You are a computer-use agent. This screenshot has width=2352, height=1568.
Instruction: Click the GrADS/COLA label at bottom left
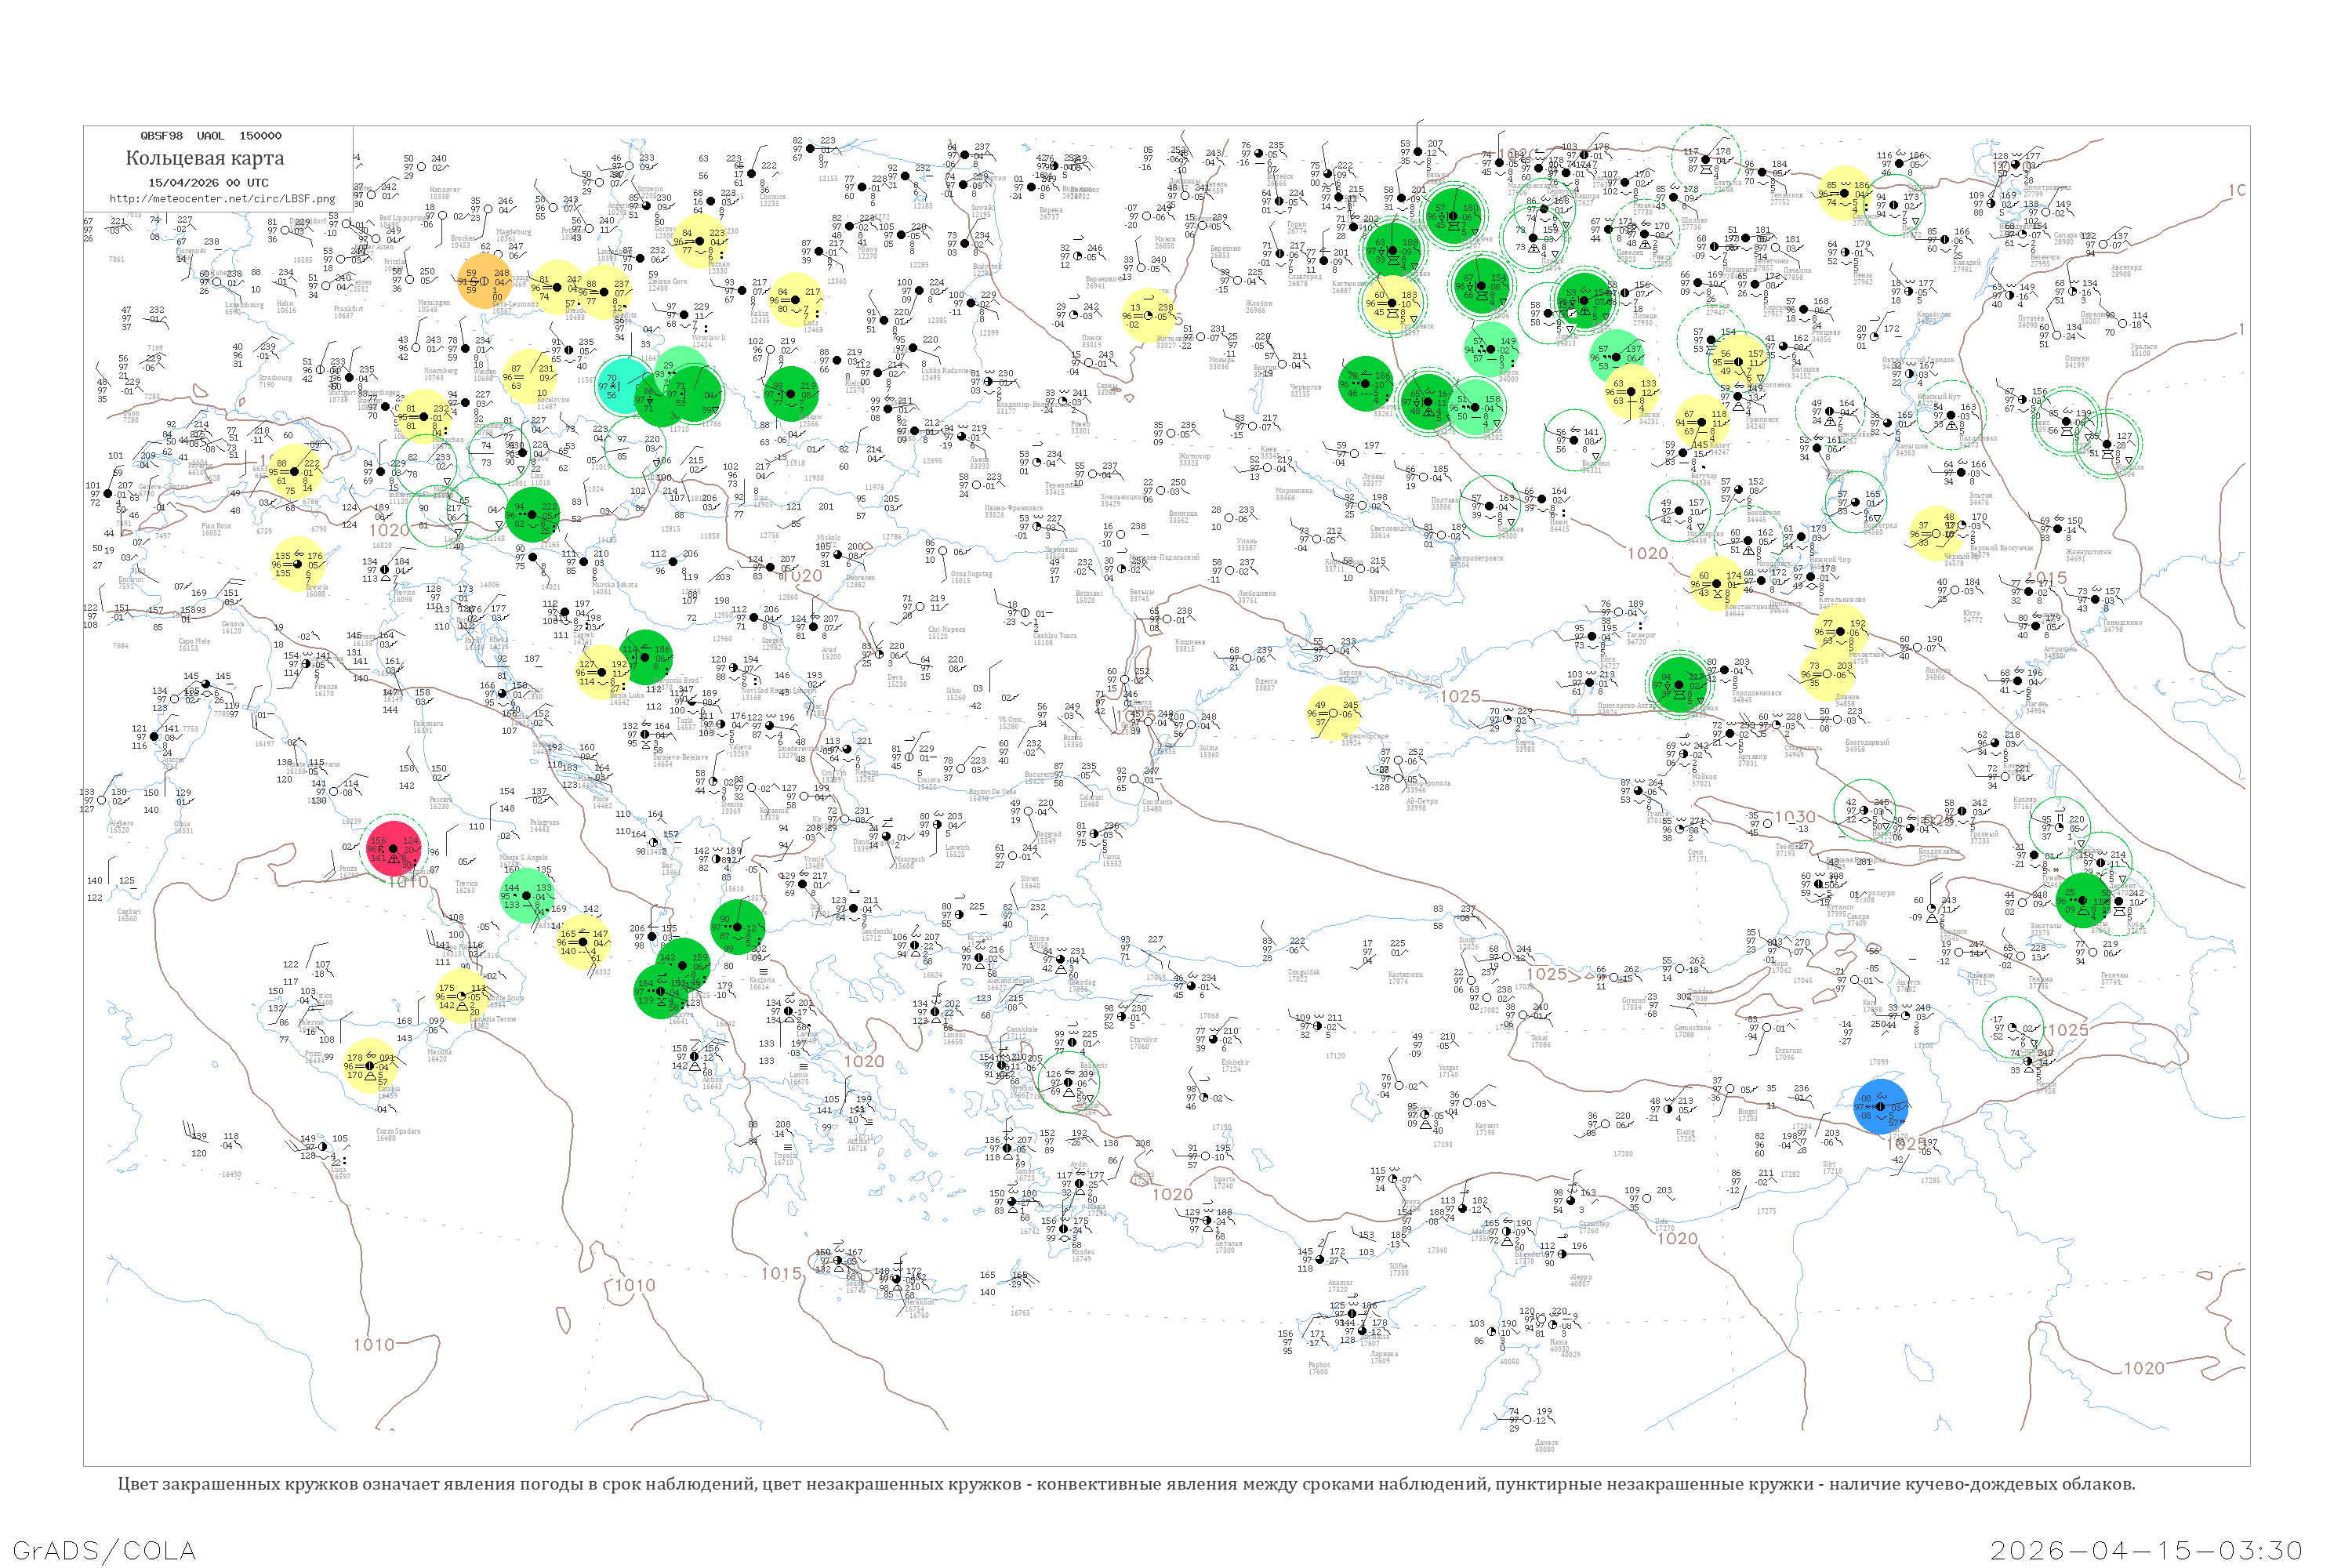104,1550
